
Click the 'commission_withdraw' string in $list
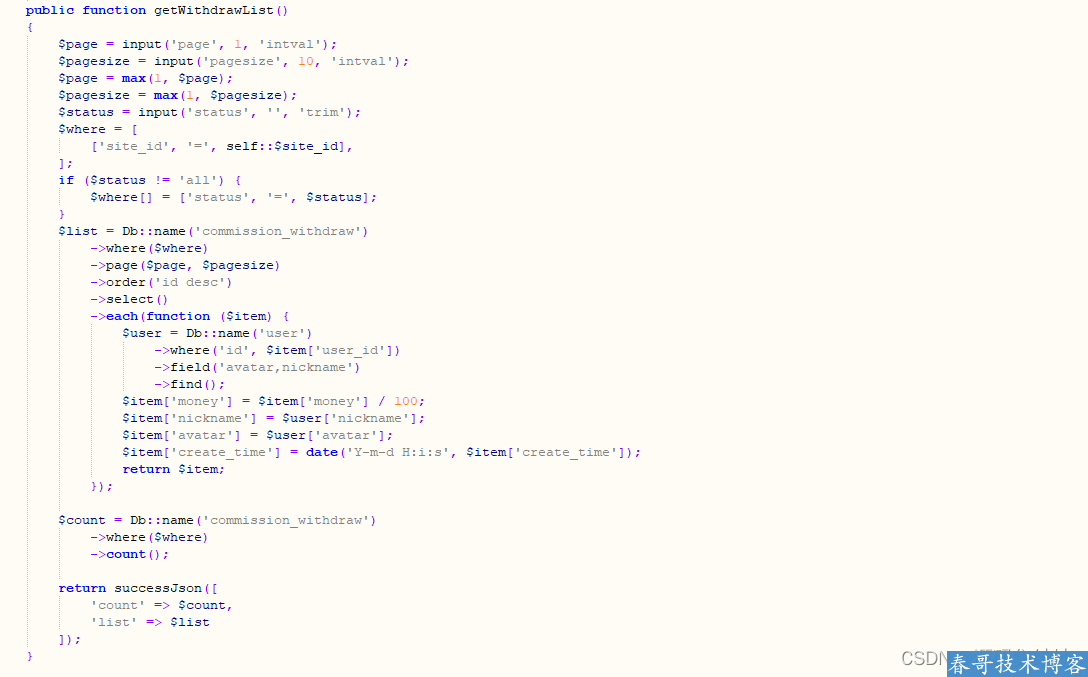(282, 231)
